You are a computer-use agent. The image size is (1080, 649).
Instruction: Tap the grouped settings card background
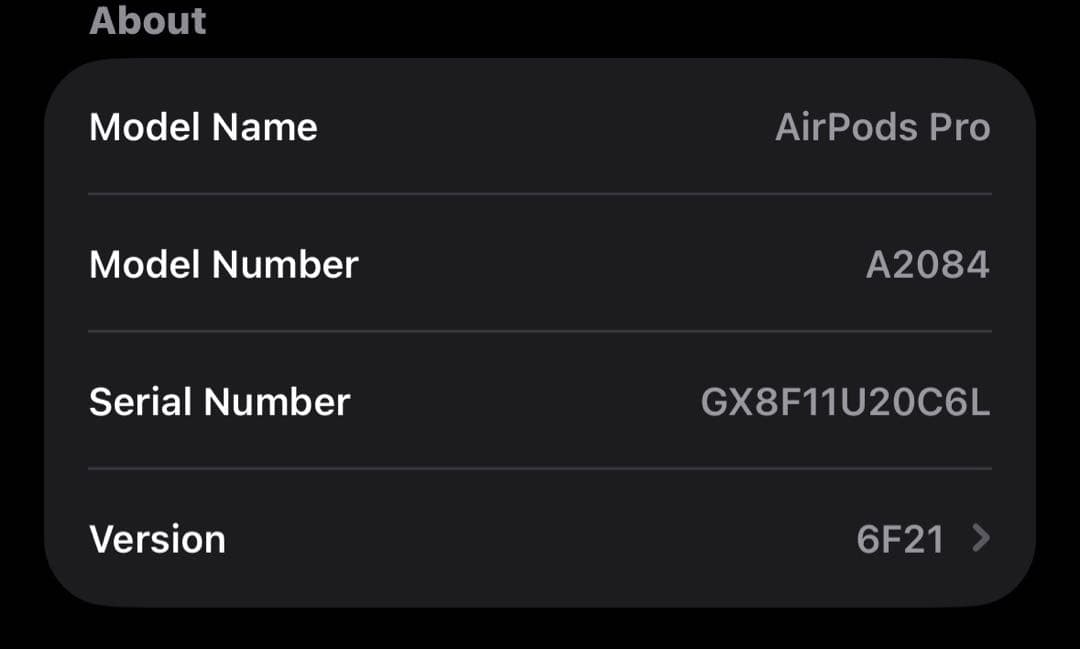coord(540,330)
